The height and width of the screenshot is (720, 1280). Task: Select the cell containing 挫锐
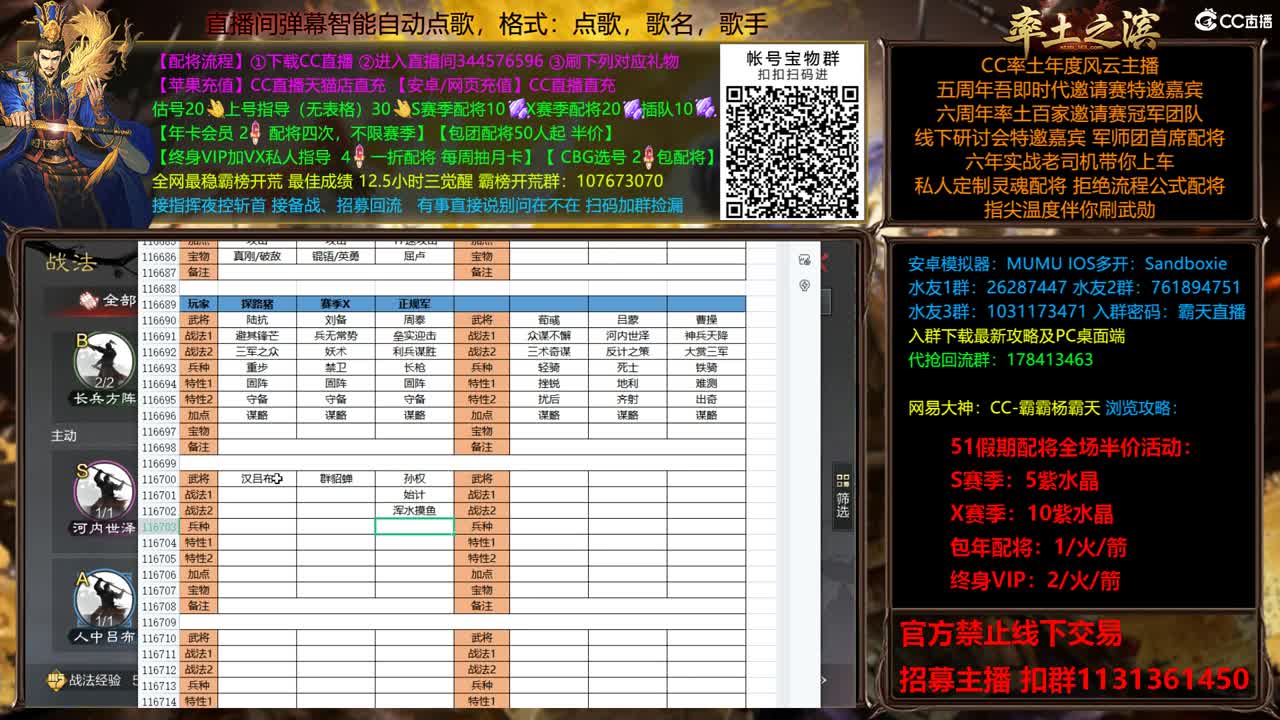point(549,383)
